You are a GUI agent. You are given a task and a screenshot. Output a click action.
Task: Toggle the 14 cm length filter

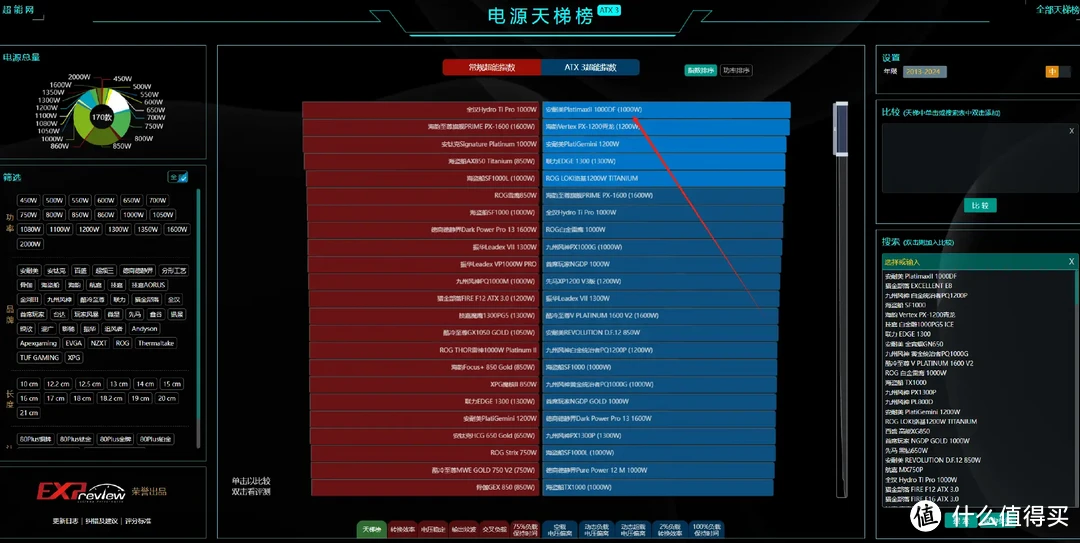point(145,384)
